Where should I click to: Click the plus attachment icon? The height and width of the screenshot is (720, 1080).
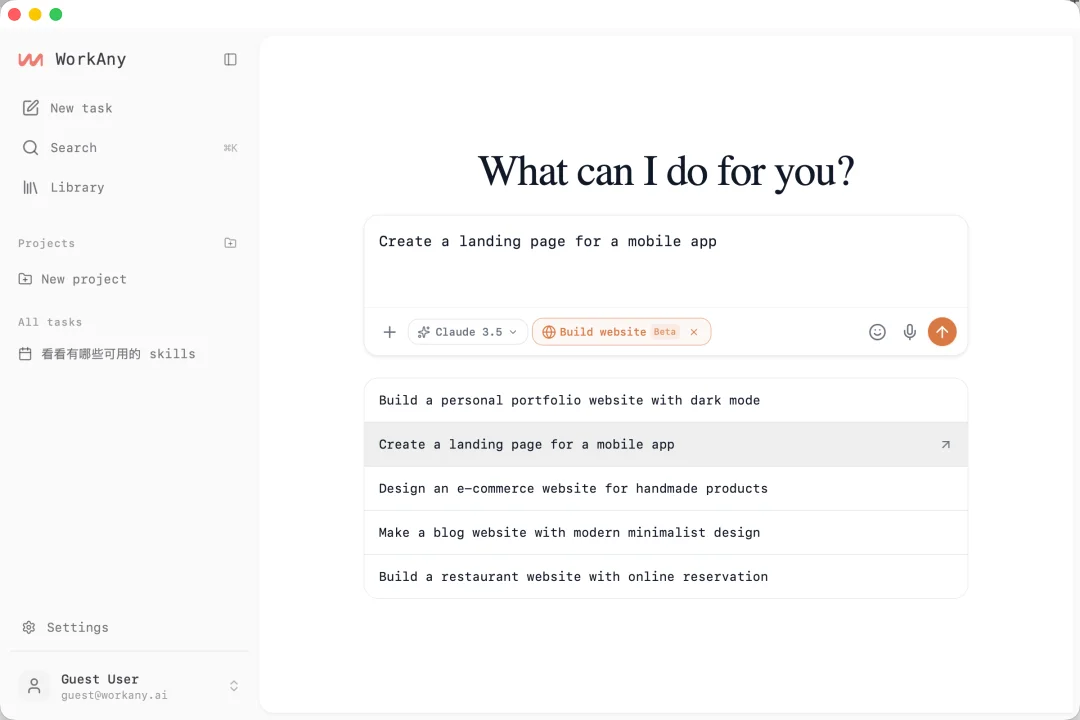click(x=390, y=332)
